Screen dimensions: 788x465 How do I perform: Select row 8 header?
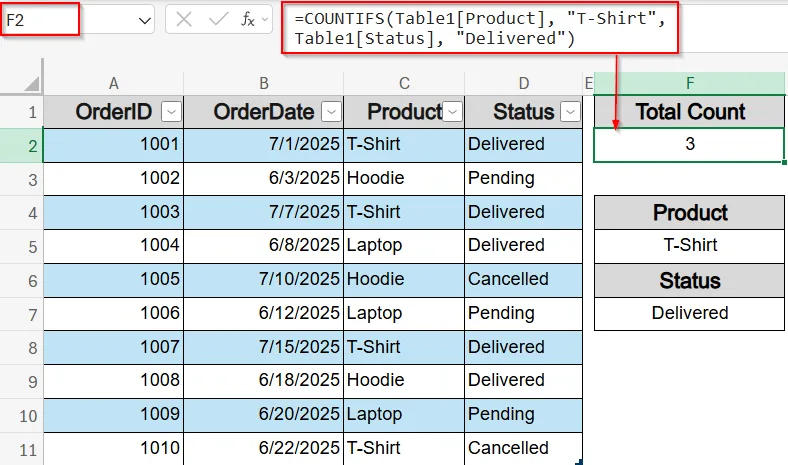tap(22, 347)
